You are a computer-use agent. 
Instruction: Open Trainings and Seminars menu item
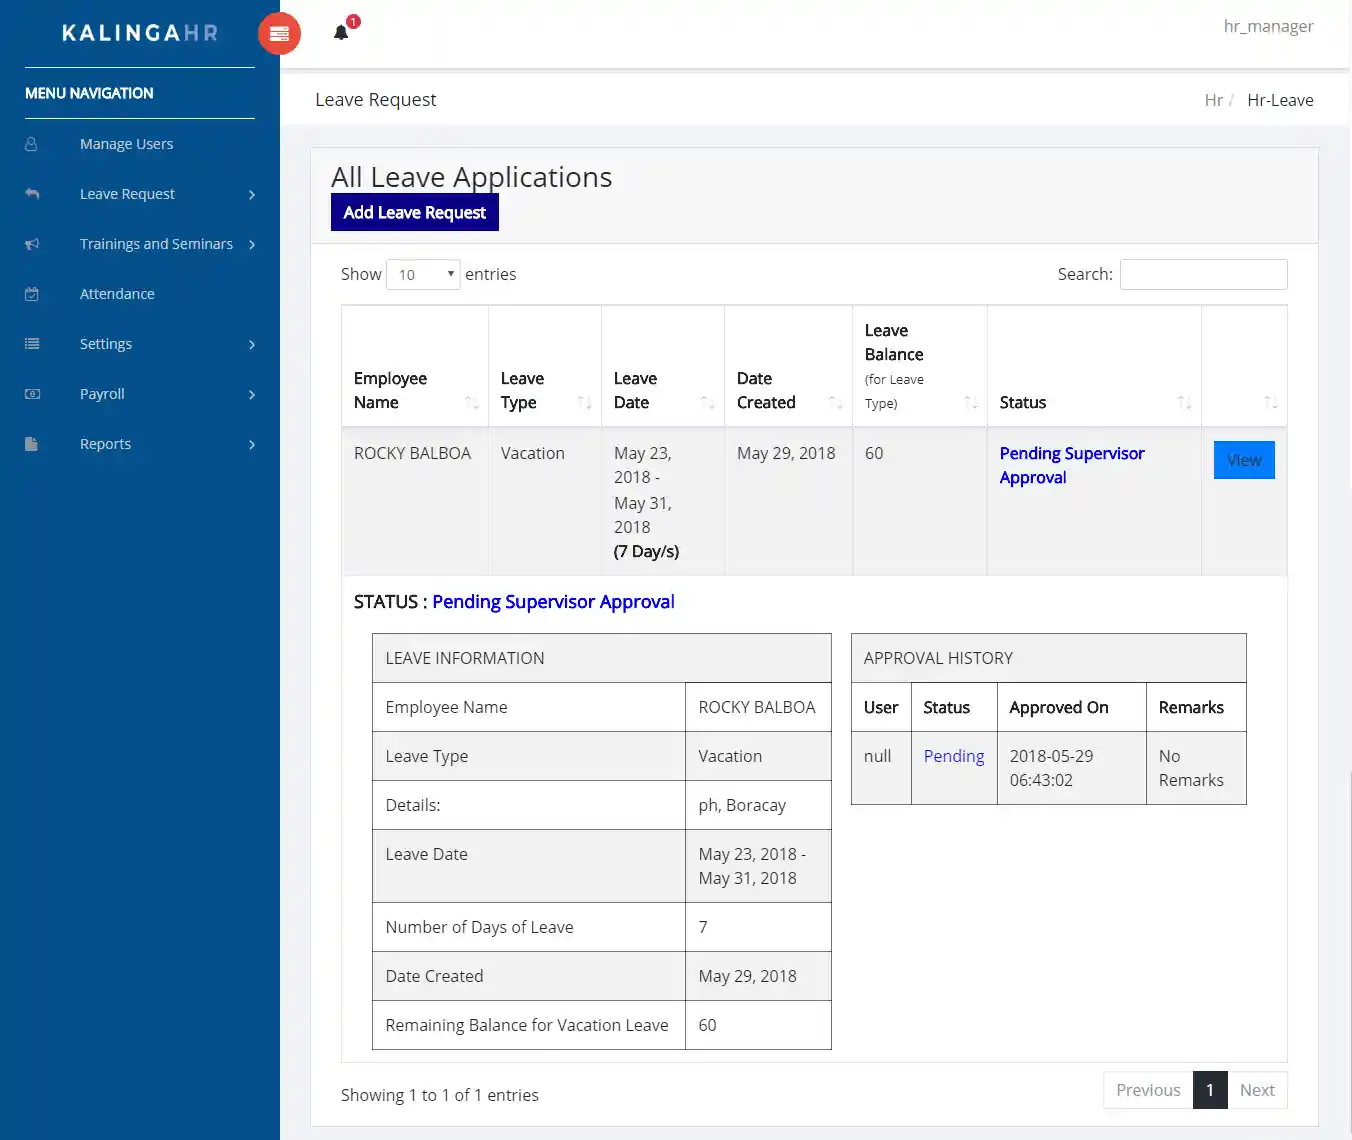click(156, 244)
